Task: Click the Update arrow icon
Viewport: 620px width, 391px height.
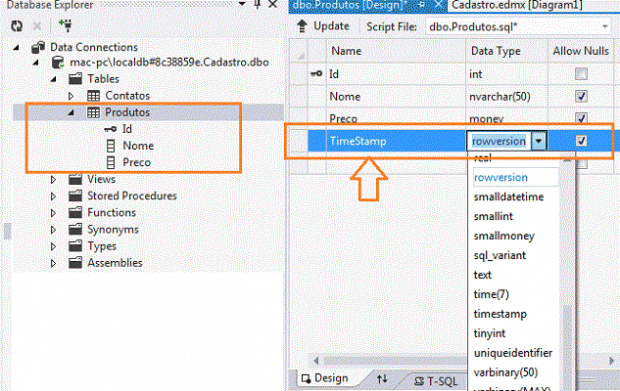Action: 302,26
